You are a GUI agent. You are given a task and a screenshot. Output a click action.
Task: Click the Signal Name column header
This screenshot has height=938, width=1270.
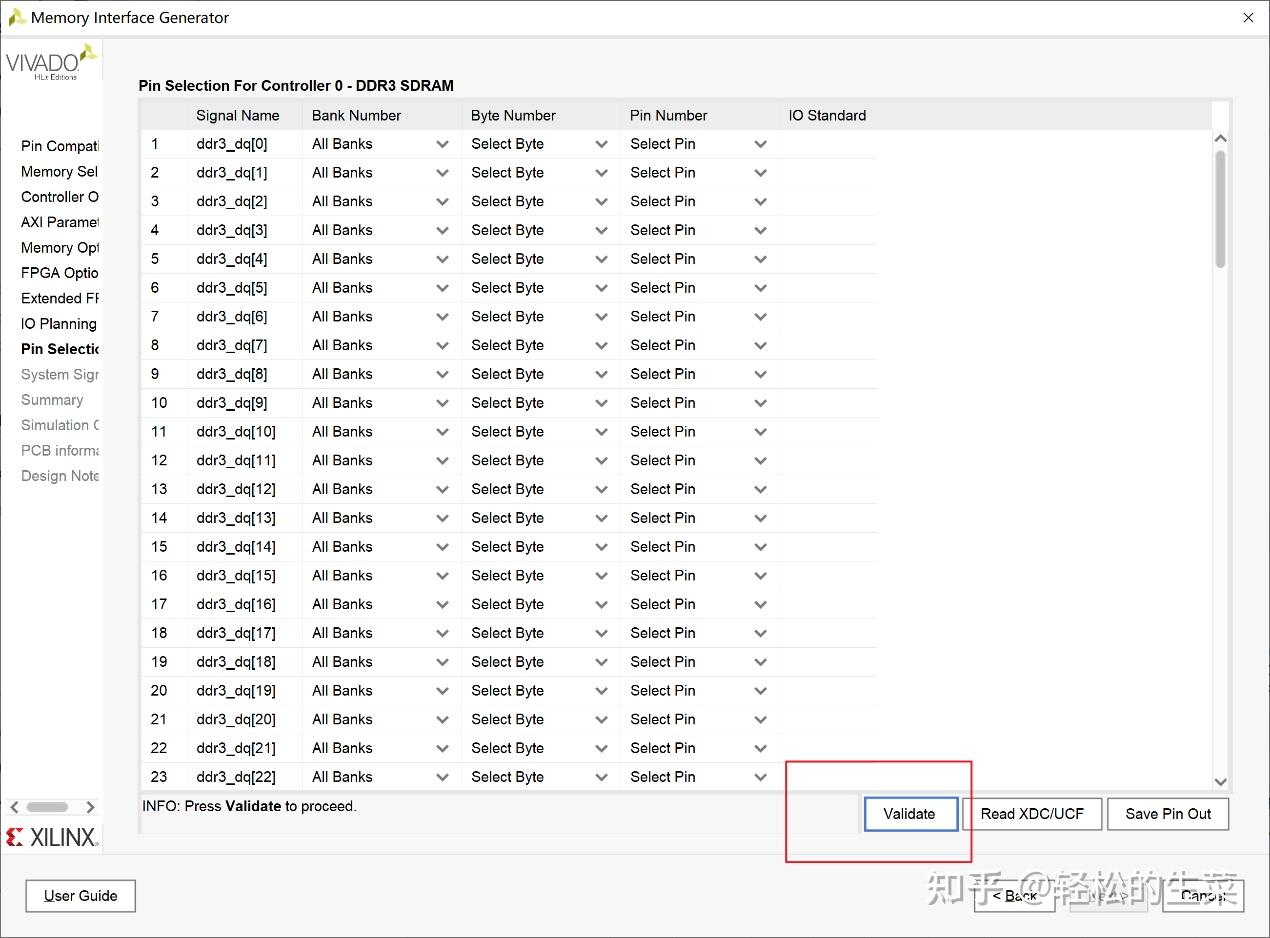pyautogui.click(x=238, y=116)
